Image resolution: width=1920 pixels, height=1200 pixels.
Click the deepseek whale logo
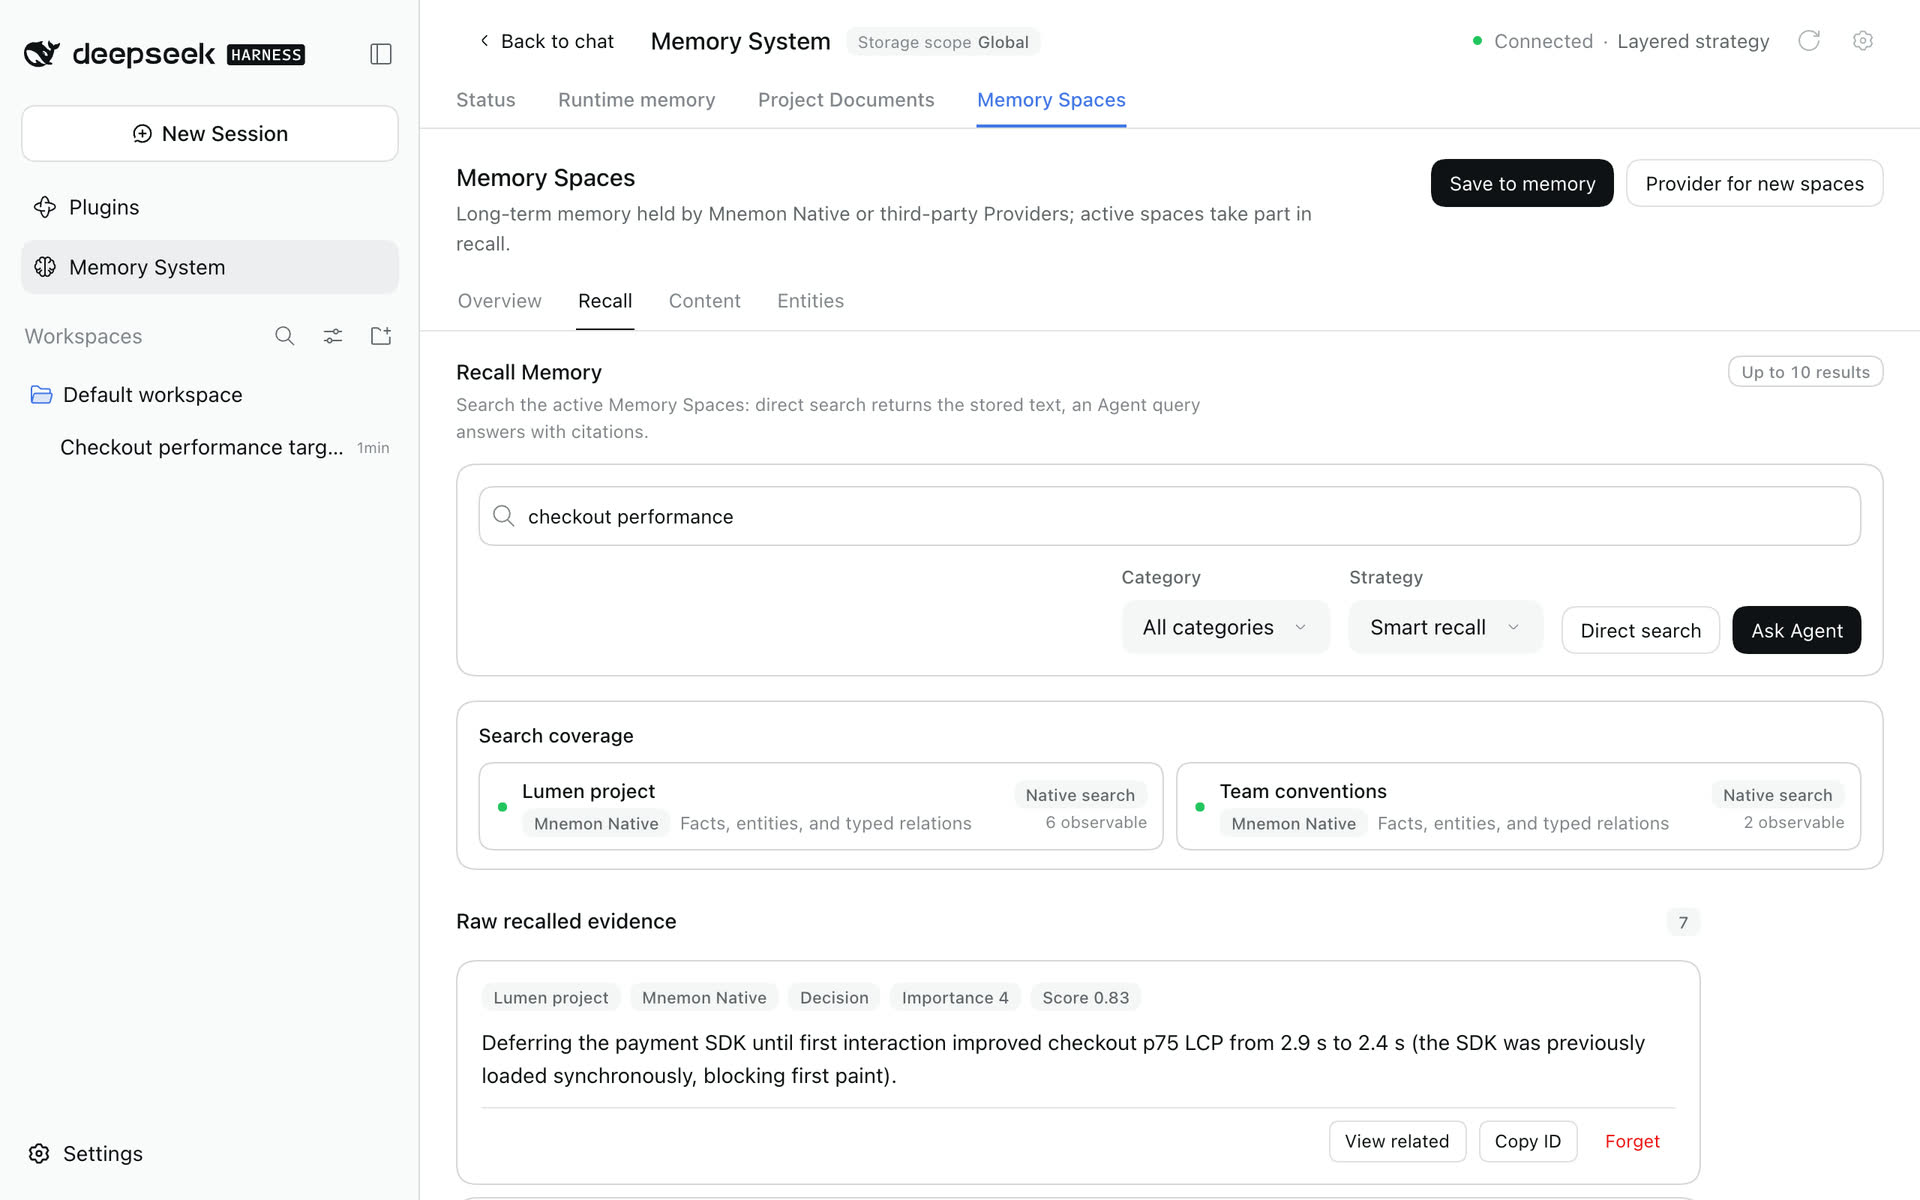click(x=42, y=54)
